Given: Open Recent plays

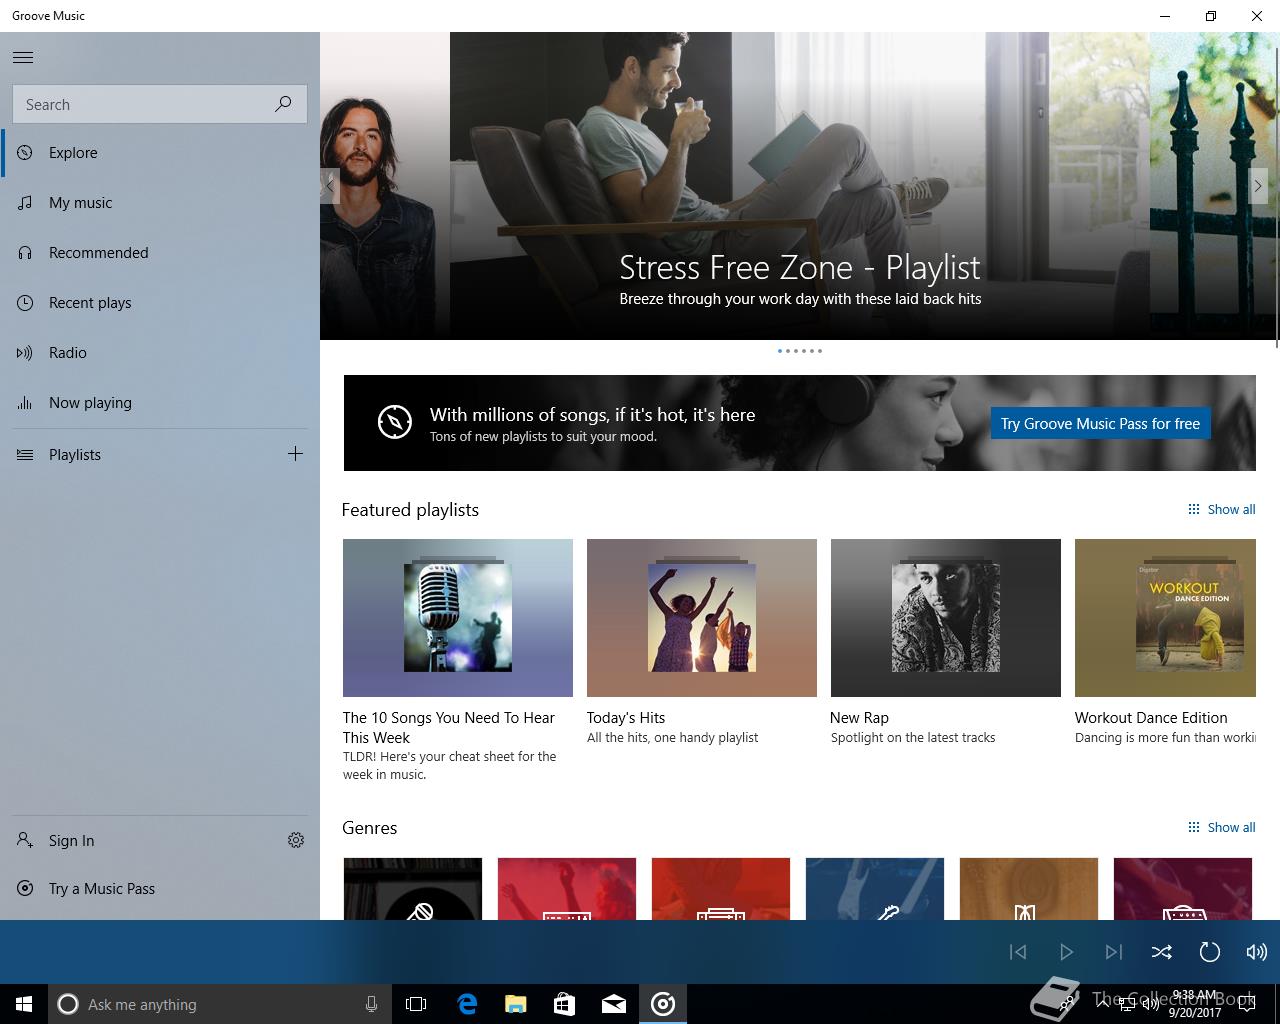Looking at the screenshot, I should pyautogui.click(x=160, y=303).
